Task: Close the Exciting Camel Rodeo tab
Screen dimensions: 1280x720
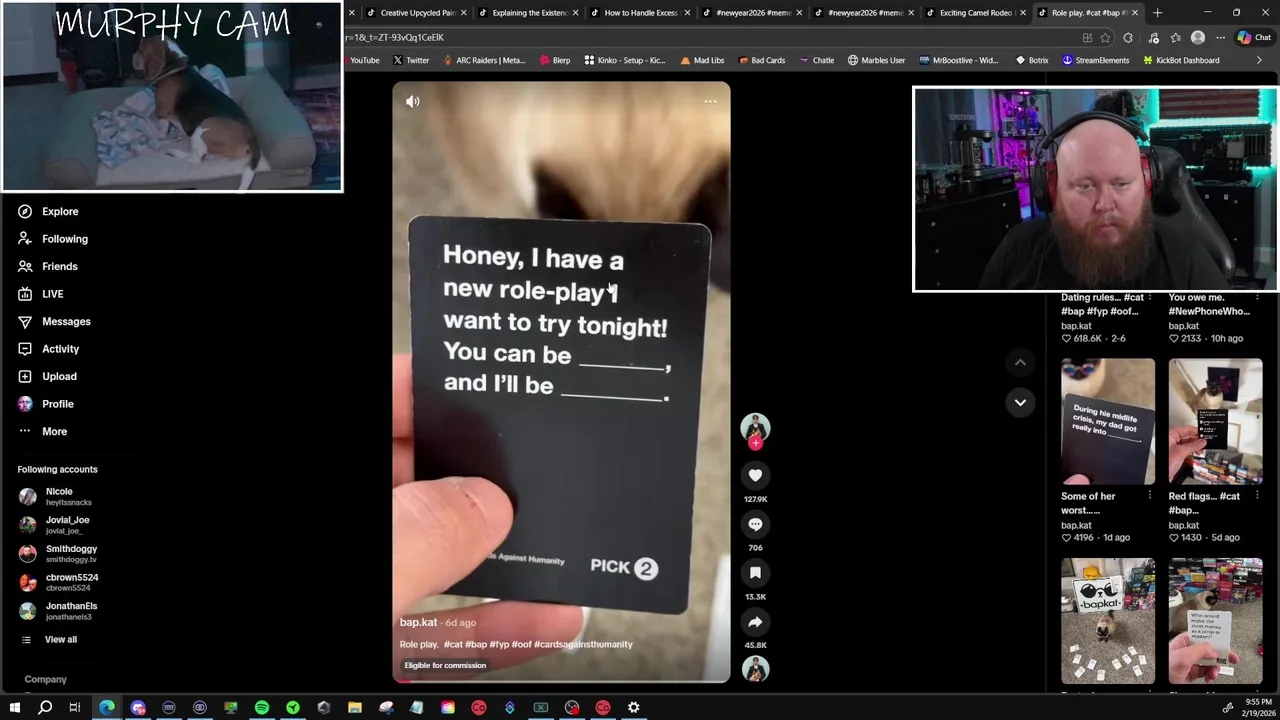Action: point(1023,13)
